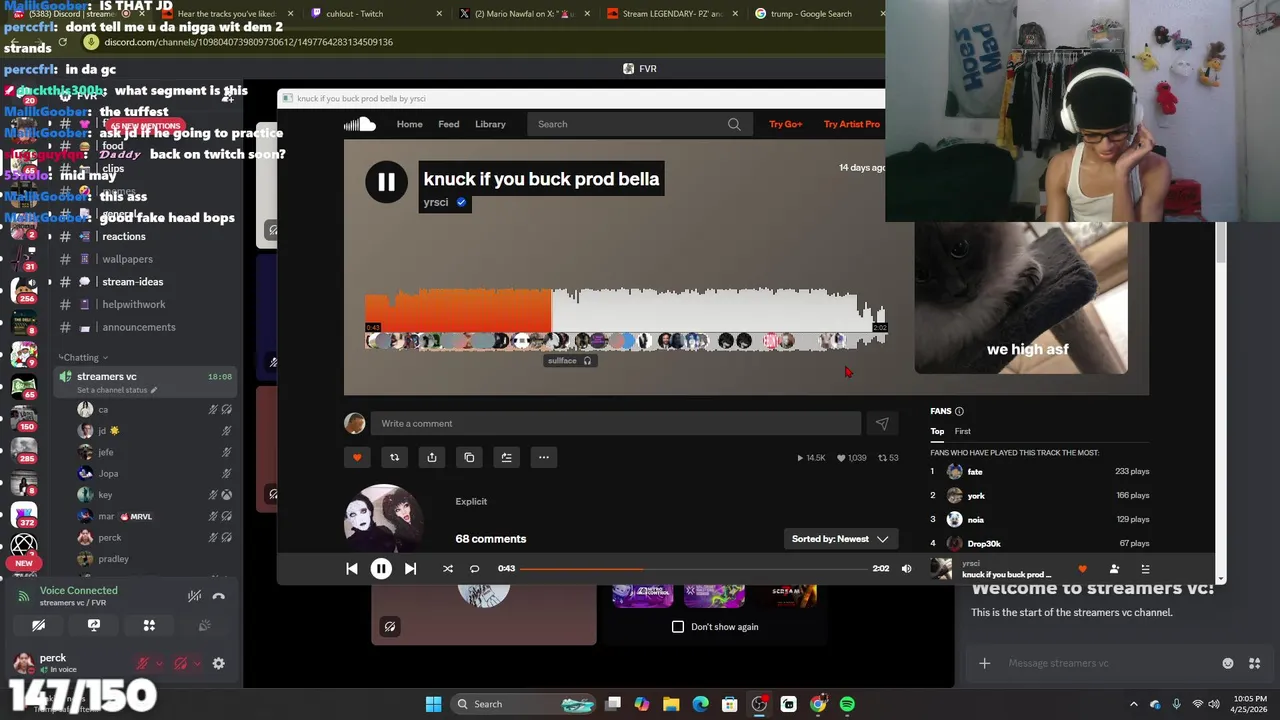Check the Don't show again checkbox

tap(678, 627)
